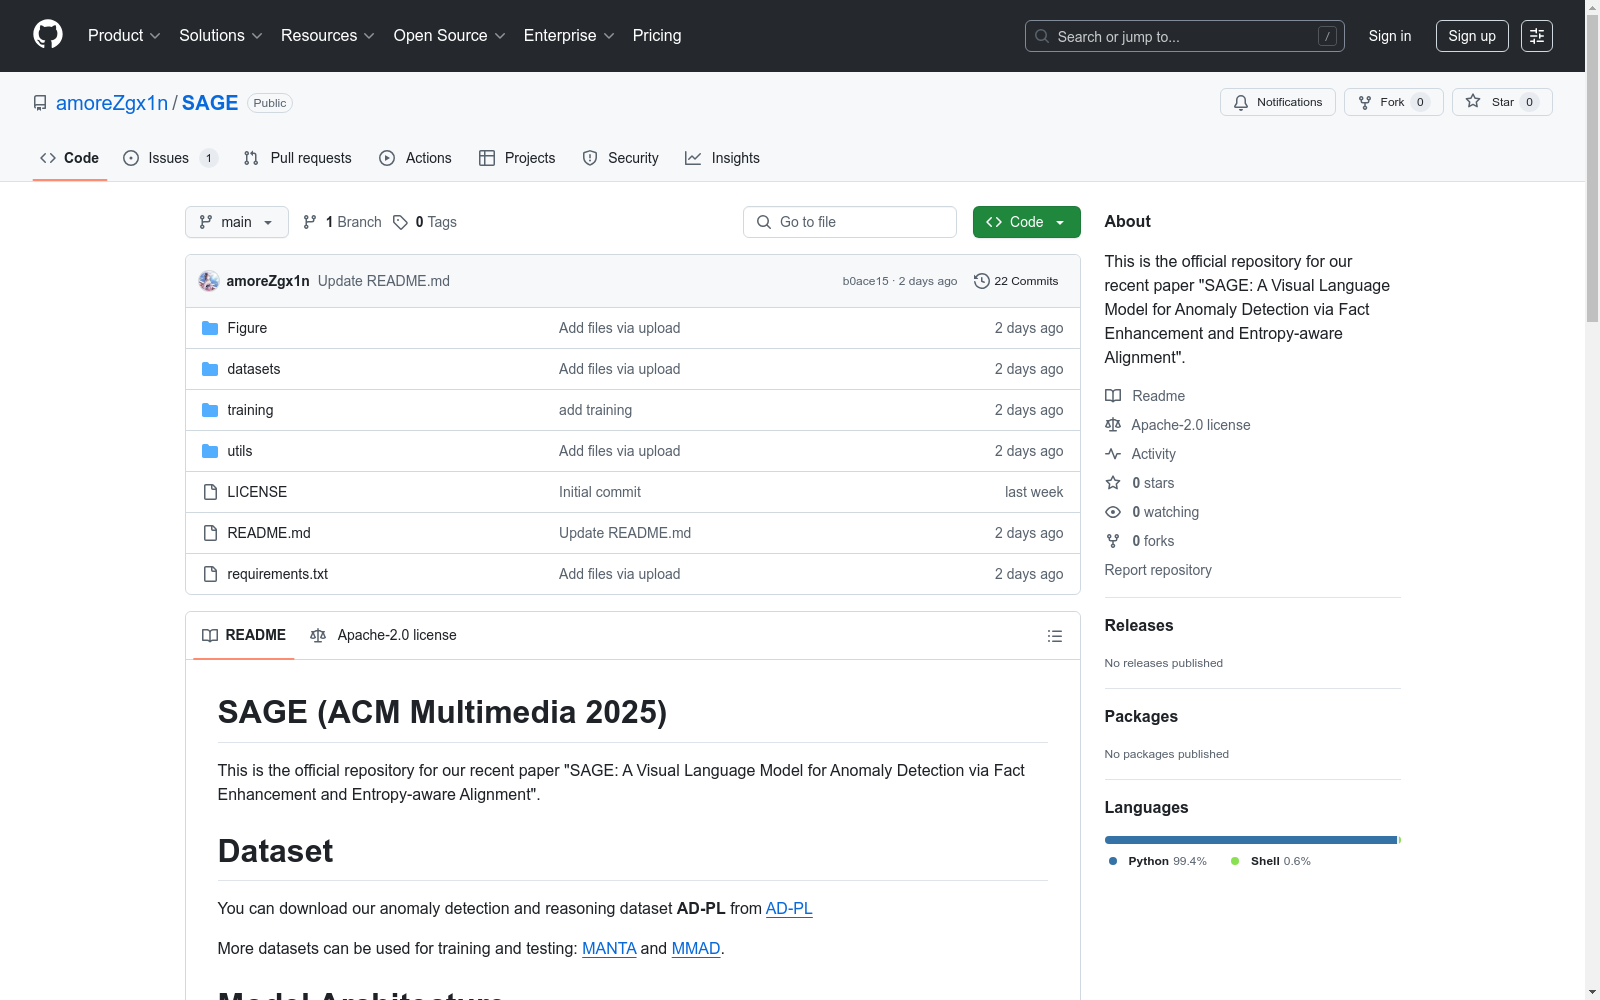
Task: Expand the Resources menu
Action: (x=327, y=36)
